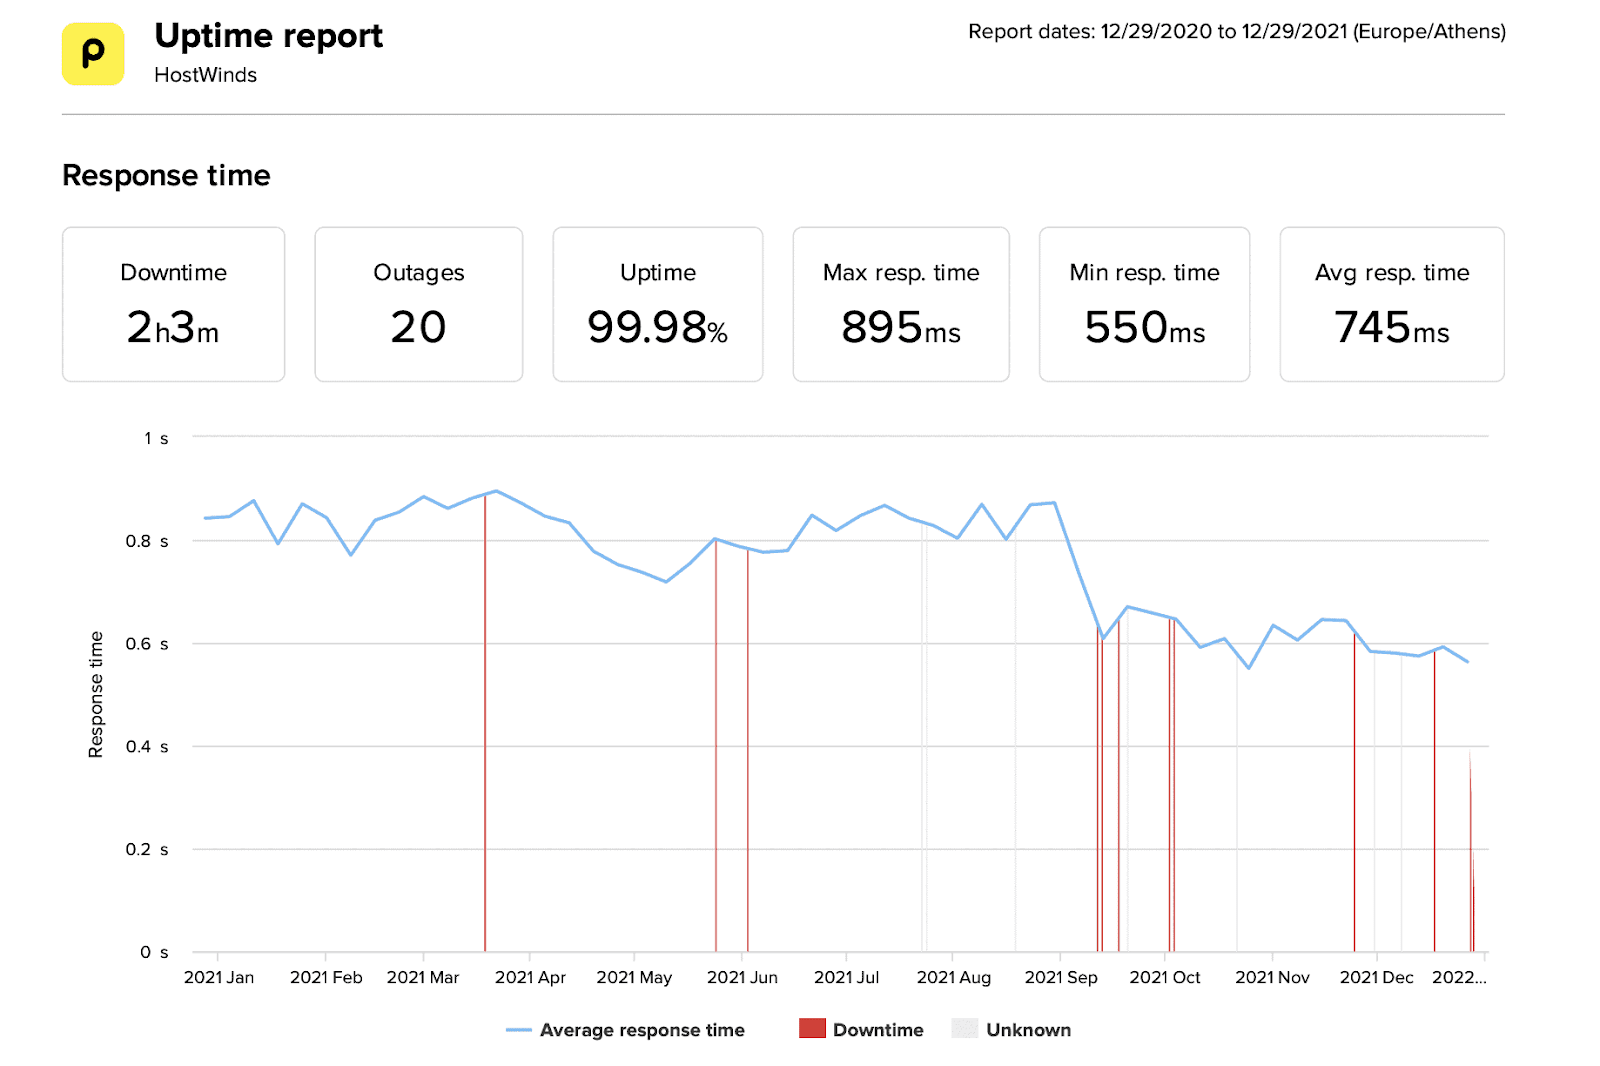This screenshot has height=1066, width=1600.
Task: Click the blue response time legend line
Action: pyautogui.click(x=518, y=1030)
